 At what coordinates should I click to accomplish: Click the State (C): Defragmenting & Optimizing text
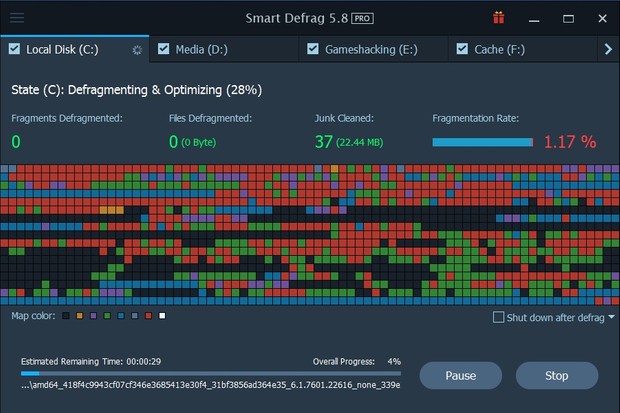136,90
